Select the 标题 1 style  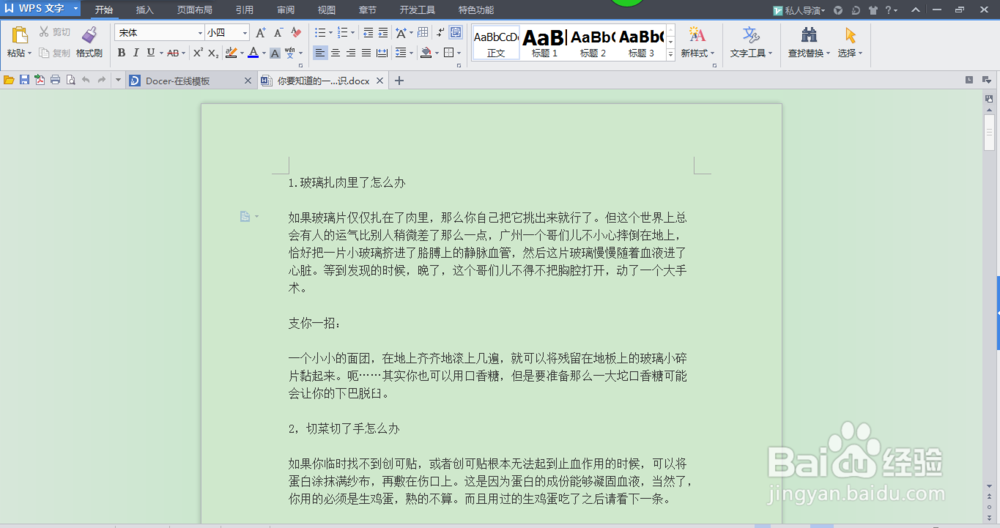click(545, 43)
